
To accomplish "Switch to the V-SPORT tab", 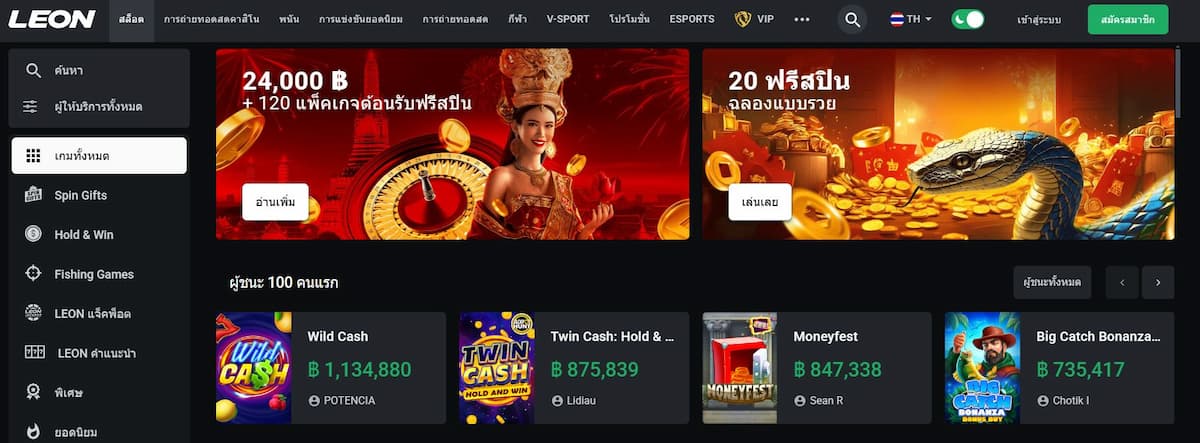I will tap(568, 19).
